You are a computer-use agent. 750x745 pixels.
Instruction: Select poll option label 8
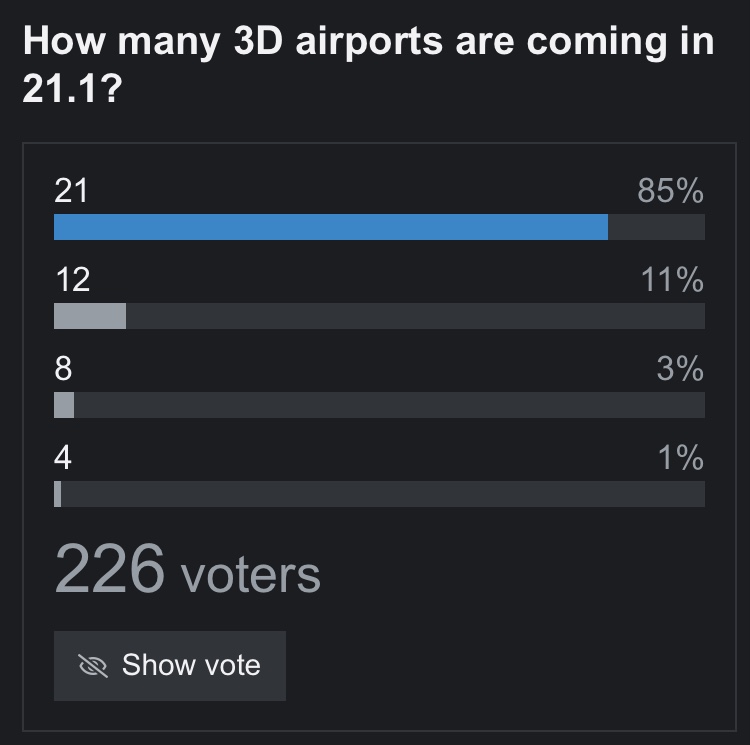tap(63, 368)
